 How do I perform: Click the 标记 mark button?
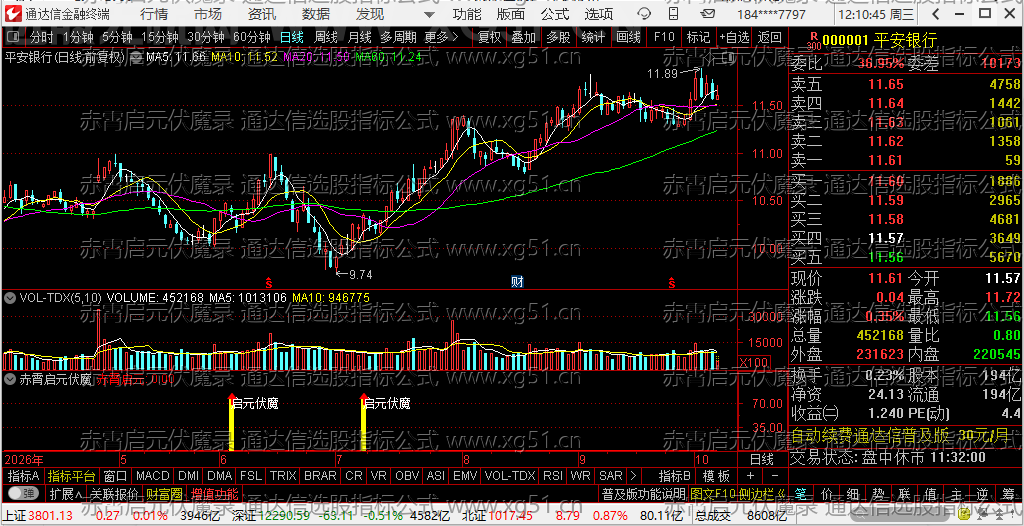(698, 37)
